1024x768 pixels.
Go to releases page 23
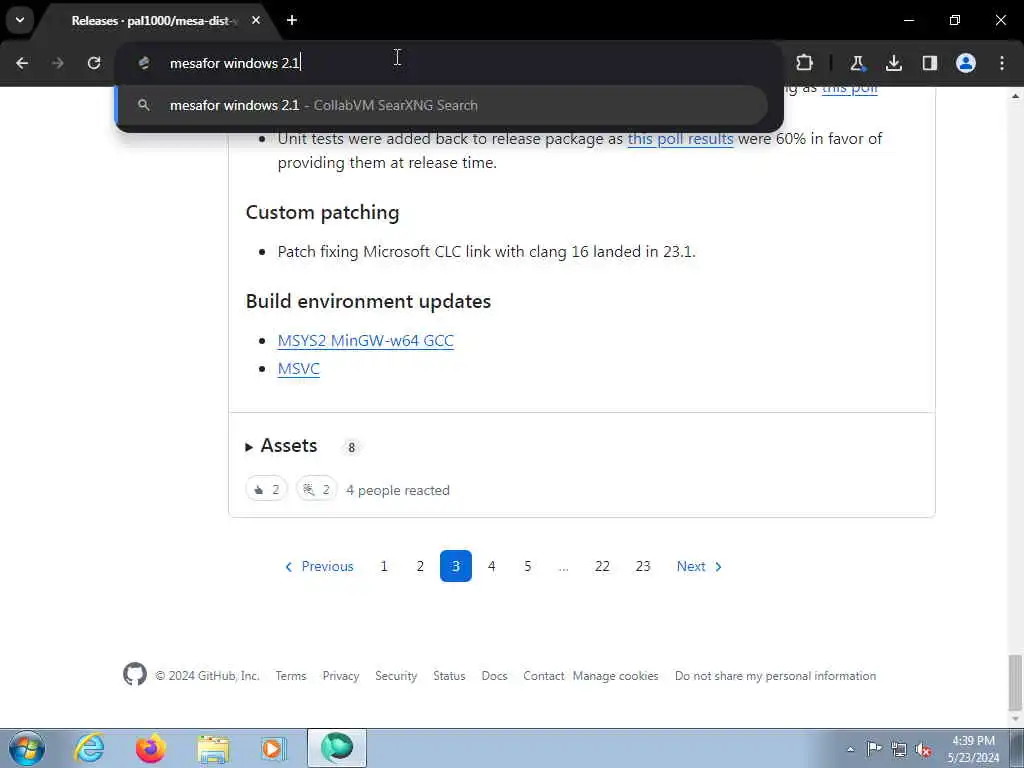(x=643, y=566)
